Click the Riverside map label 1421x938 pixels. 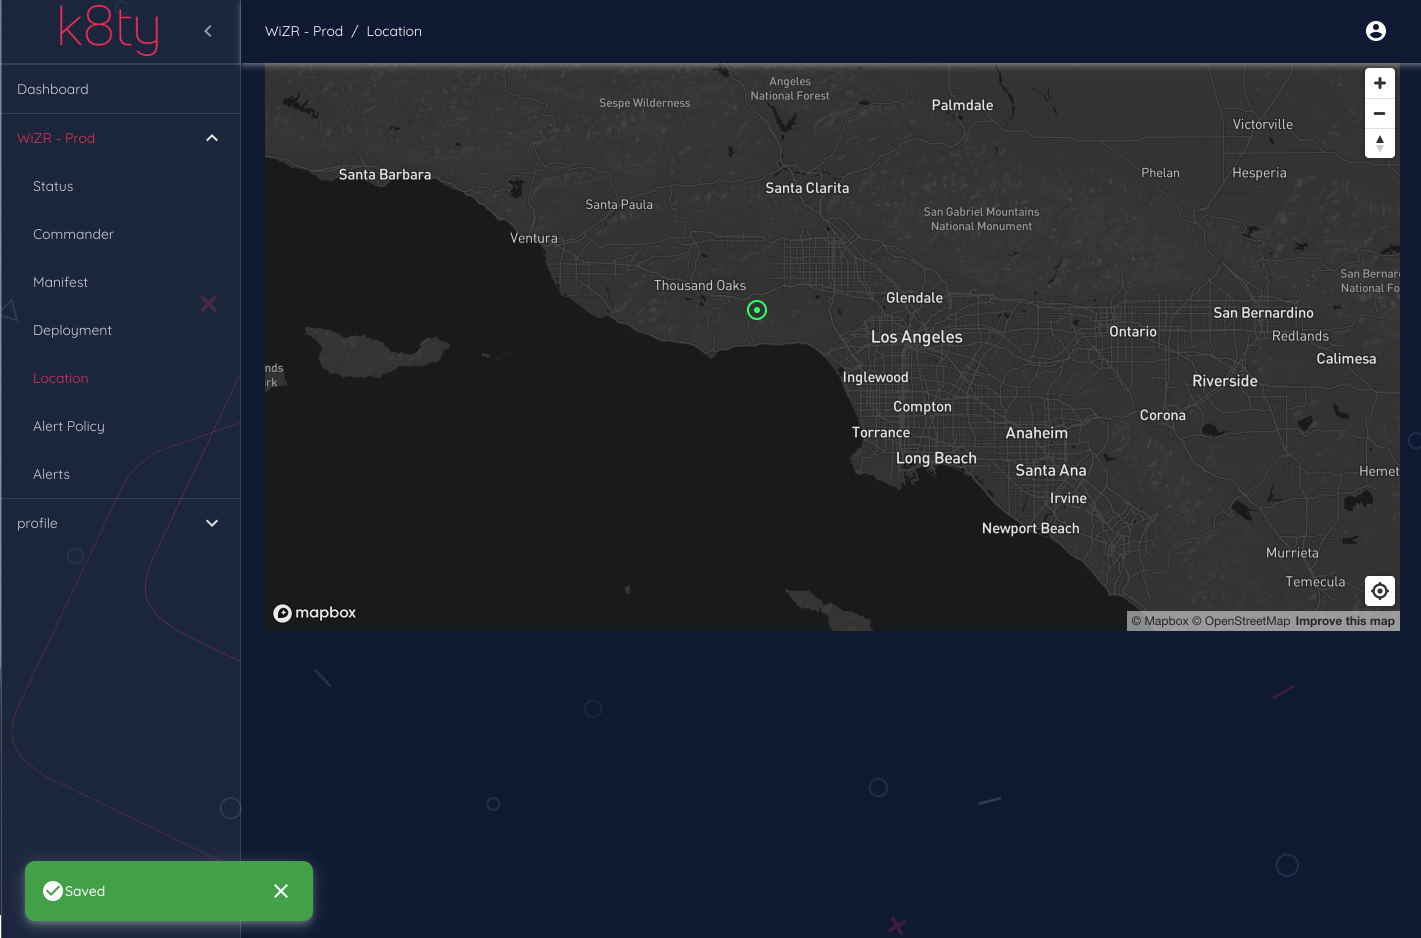pyautogui.click(x=1225, y=381)
